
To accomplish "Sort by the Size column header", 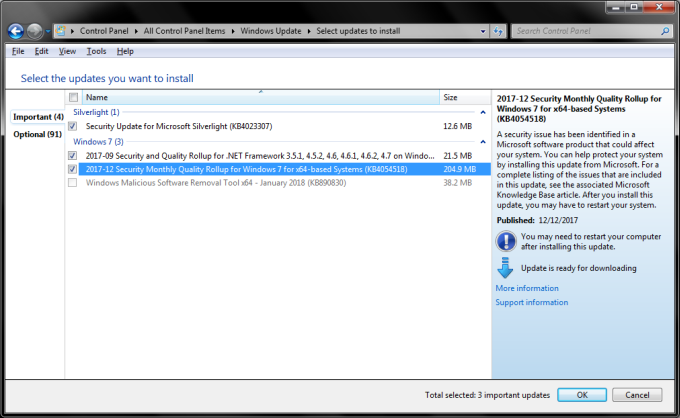I will [x=465, y=97].
